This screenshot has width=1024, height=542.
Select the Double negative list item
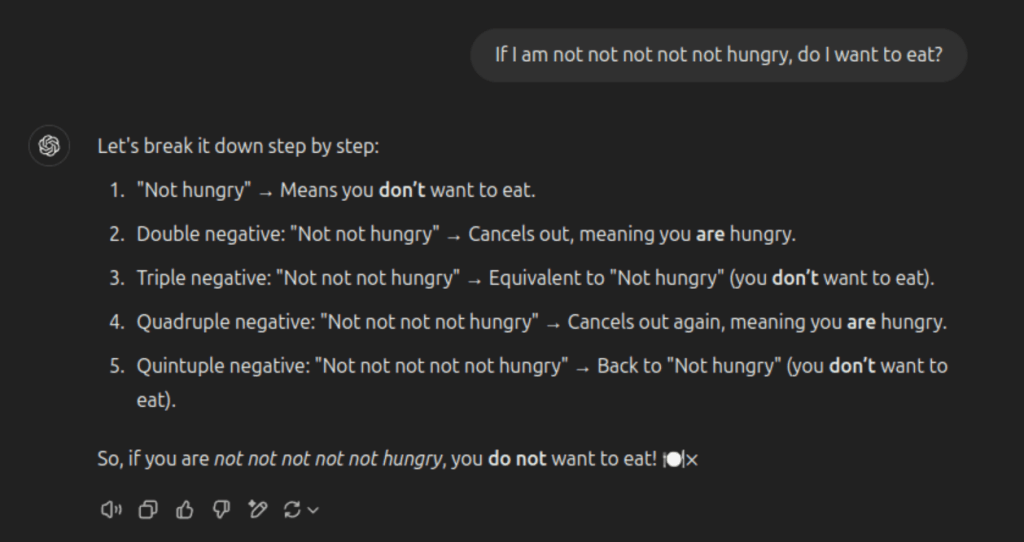click(466, 234)
